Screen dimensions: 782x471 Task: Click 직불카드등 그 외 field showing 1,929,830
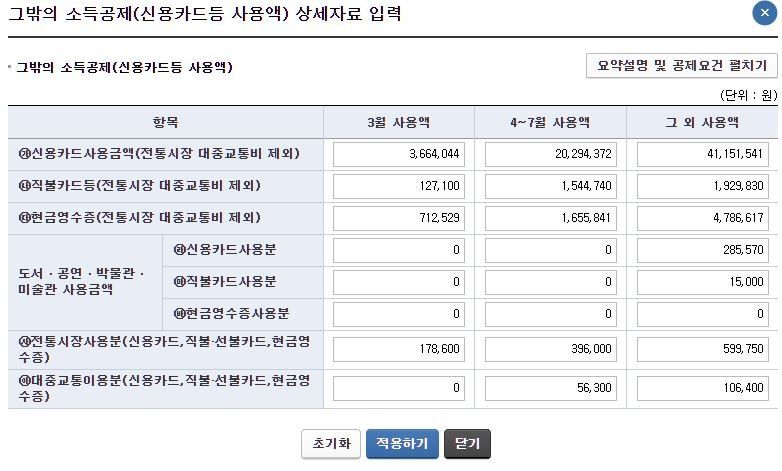point(703,186)
